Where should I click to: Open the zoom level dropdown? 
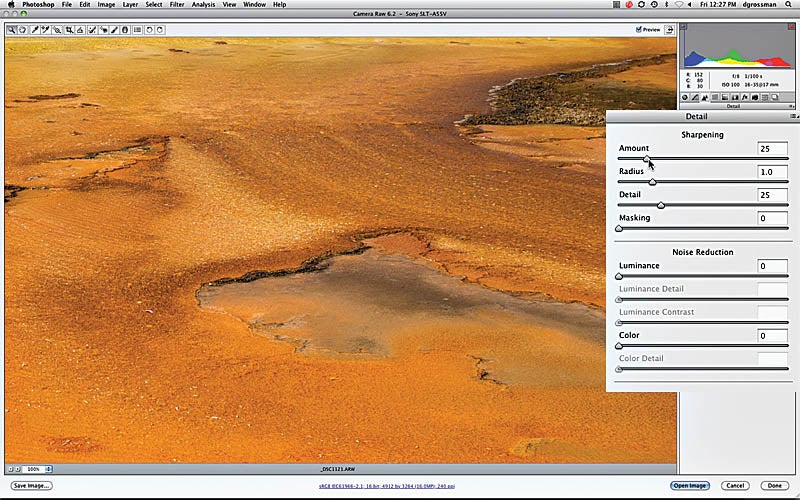pos(48,468)
